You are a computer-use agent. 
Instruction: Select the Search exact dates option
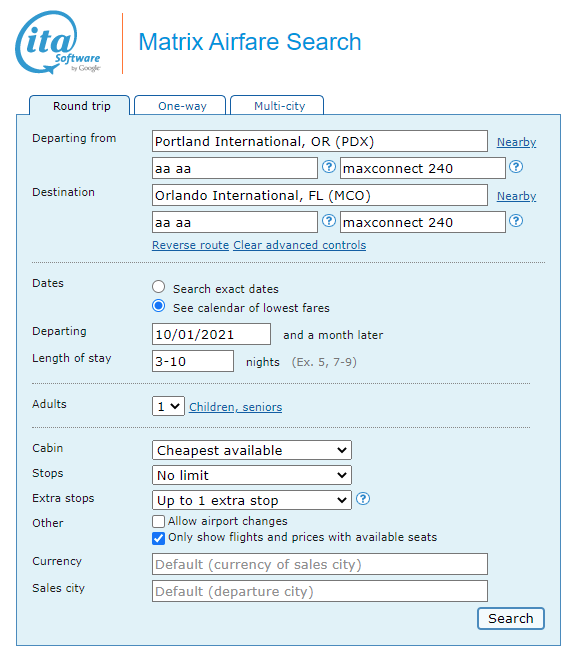pos(159,287)
